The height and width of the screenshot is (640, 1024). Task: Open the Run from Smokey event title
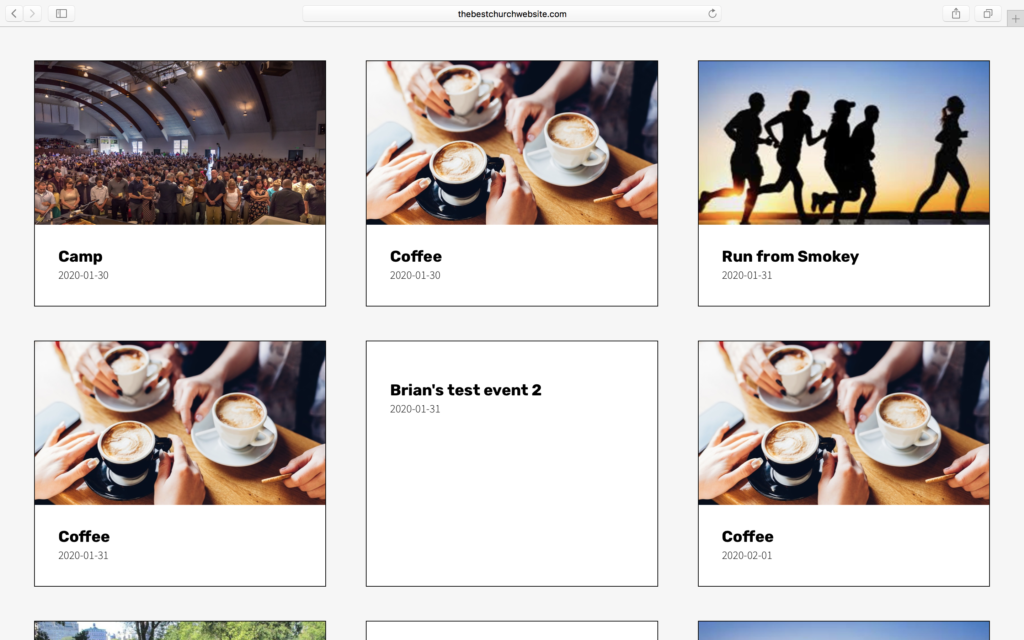tap(790, 256)
